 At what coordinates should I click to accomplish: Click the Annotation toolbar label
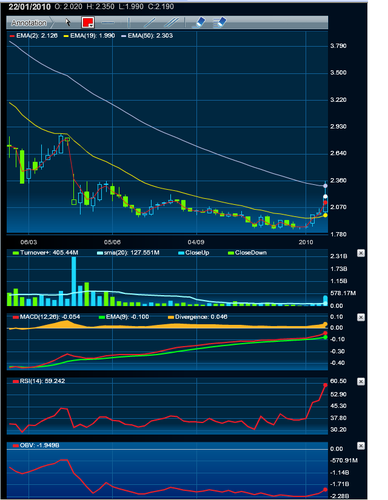pos(29,23)
